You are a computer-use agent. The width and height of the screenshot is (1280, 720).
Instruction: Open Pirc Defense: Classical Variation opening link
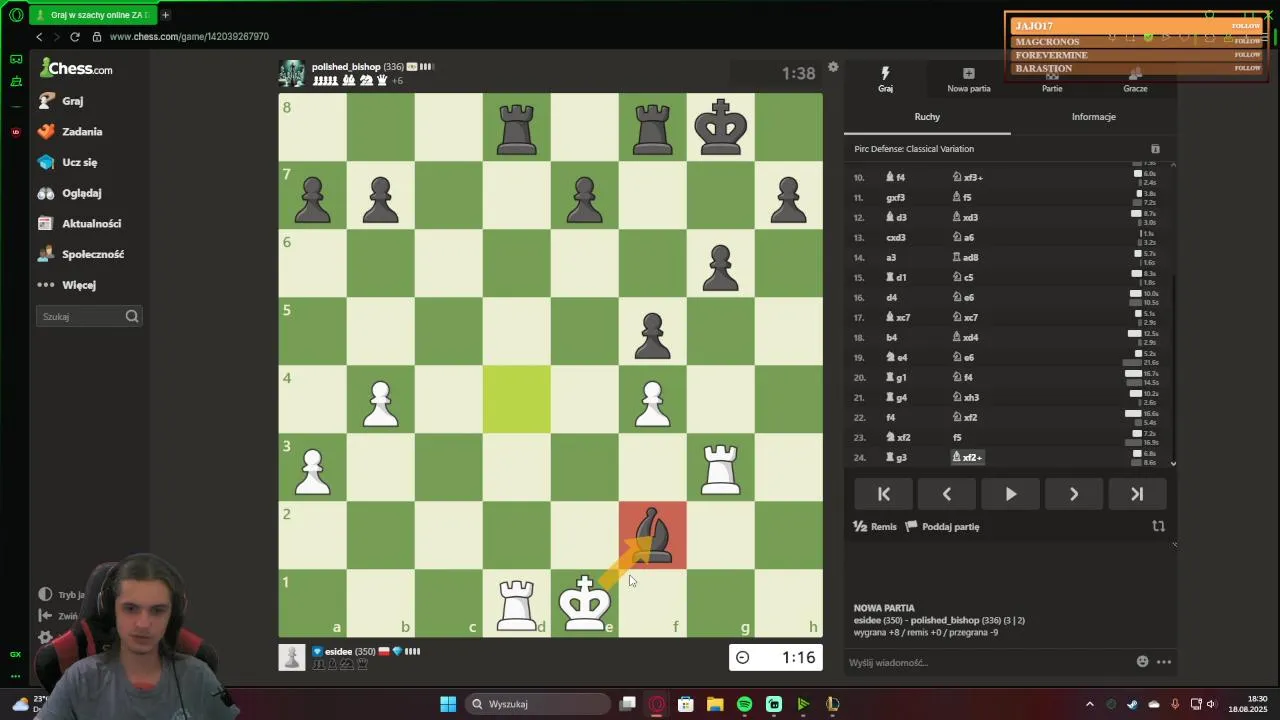pyautogui.click(x=913, y=149)
